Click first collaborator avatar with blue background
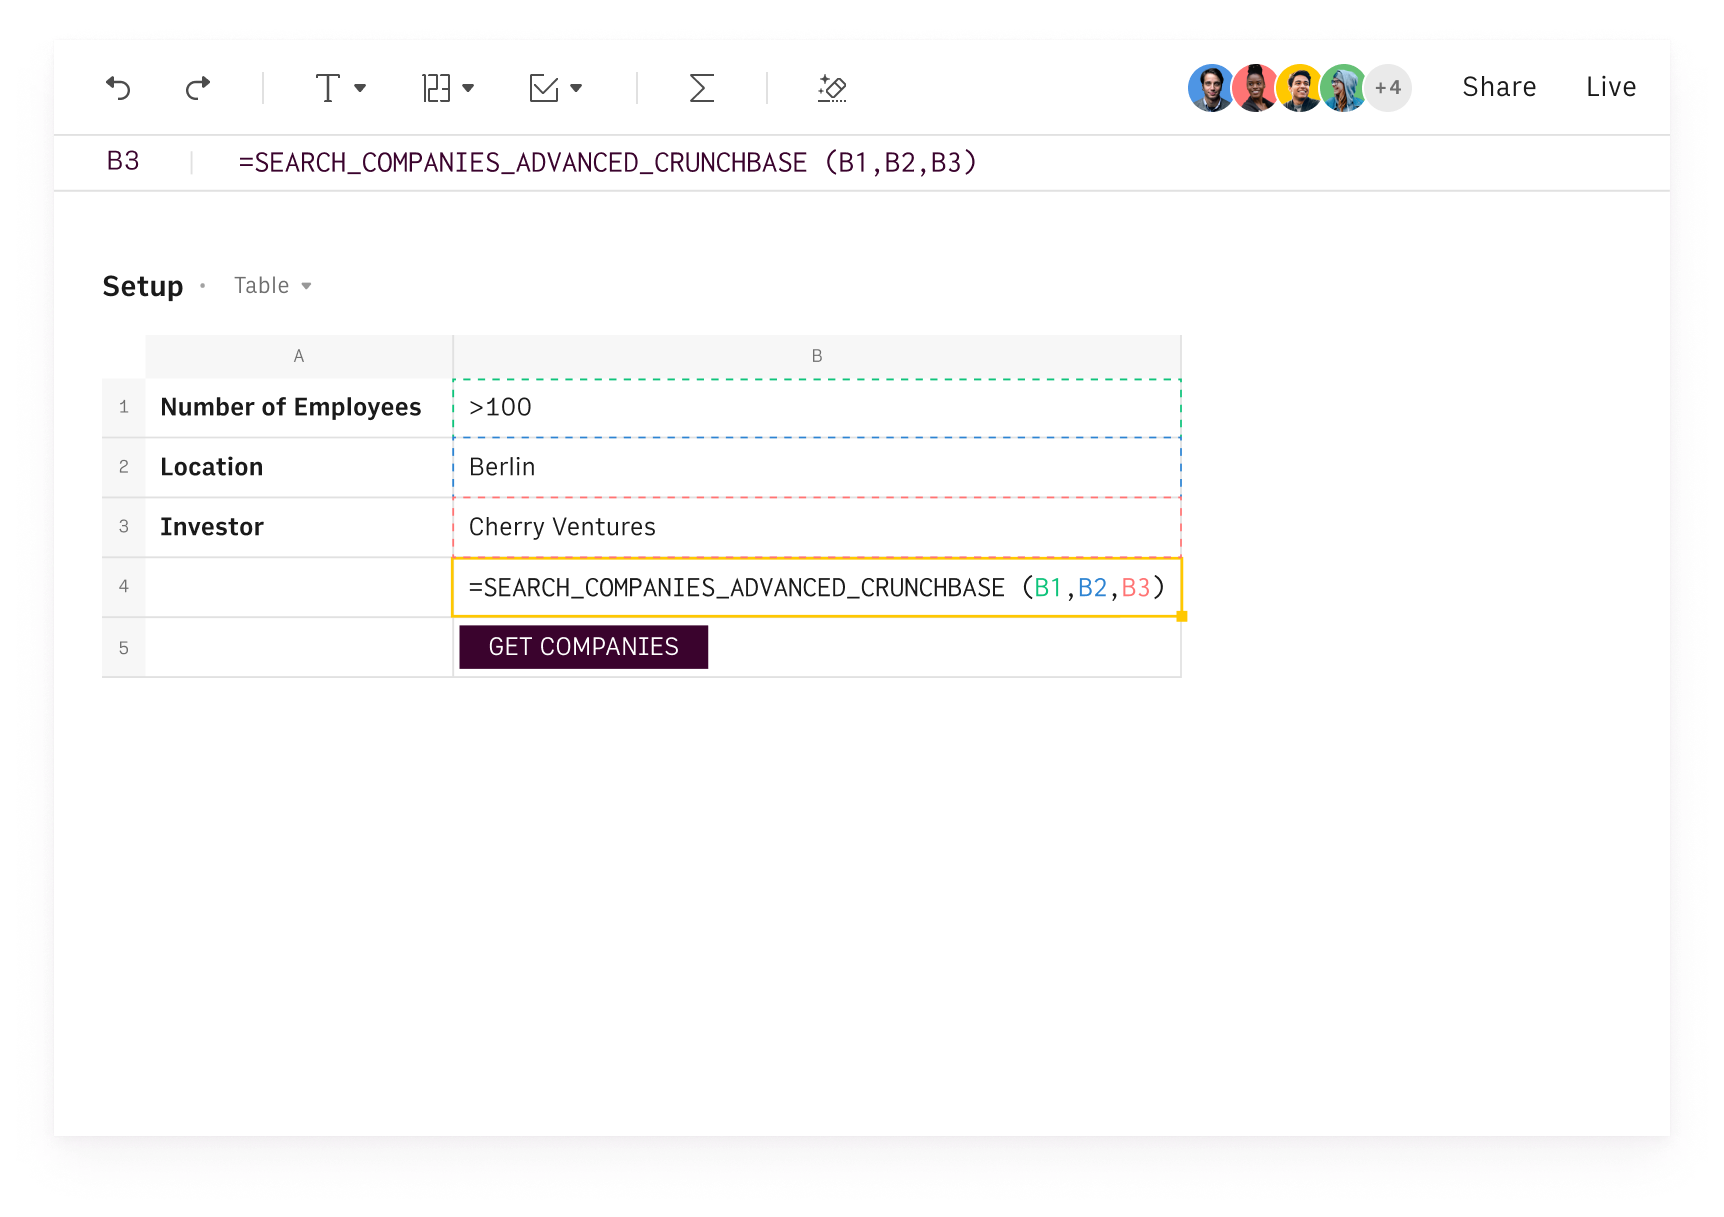This screenshot has width=1724, height=1217. pos(1211,88)
